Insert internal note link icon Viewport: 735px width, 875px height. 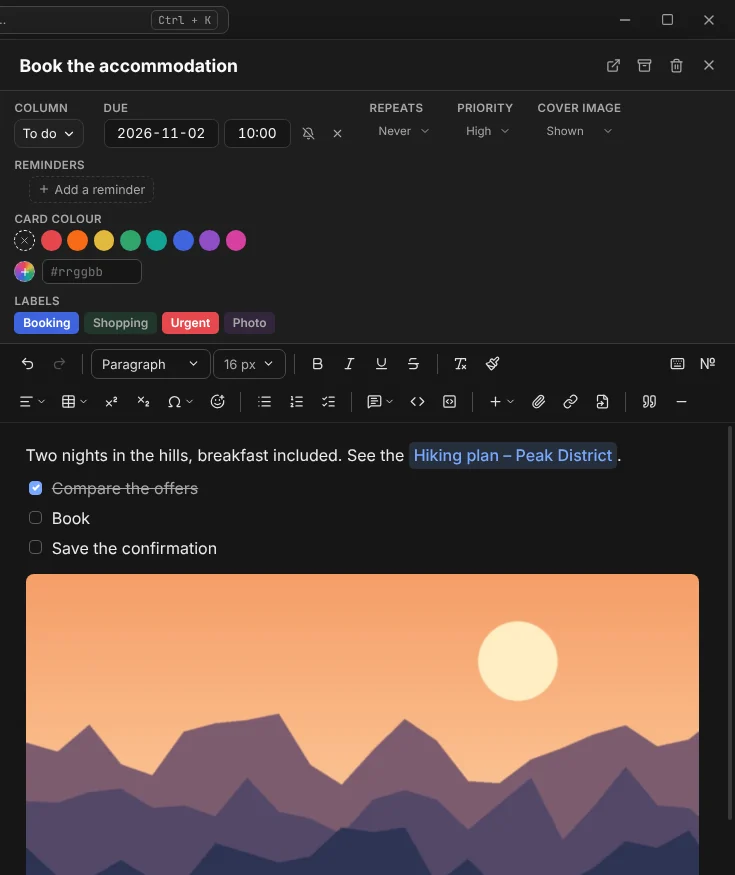pyautogui.click(x=602, y=402)
